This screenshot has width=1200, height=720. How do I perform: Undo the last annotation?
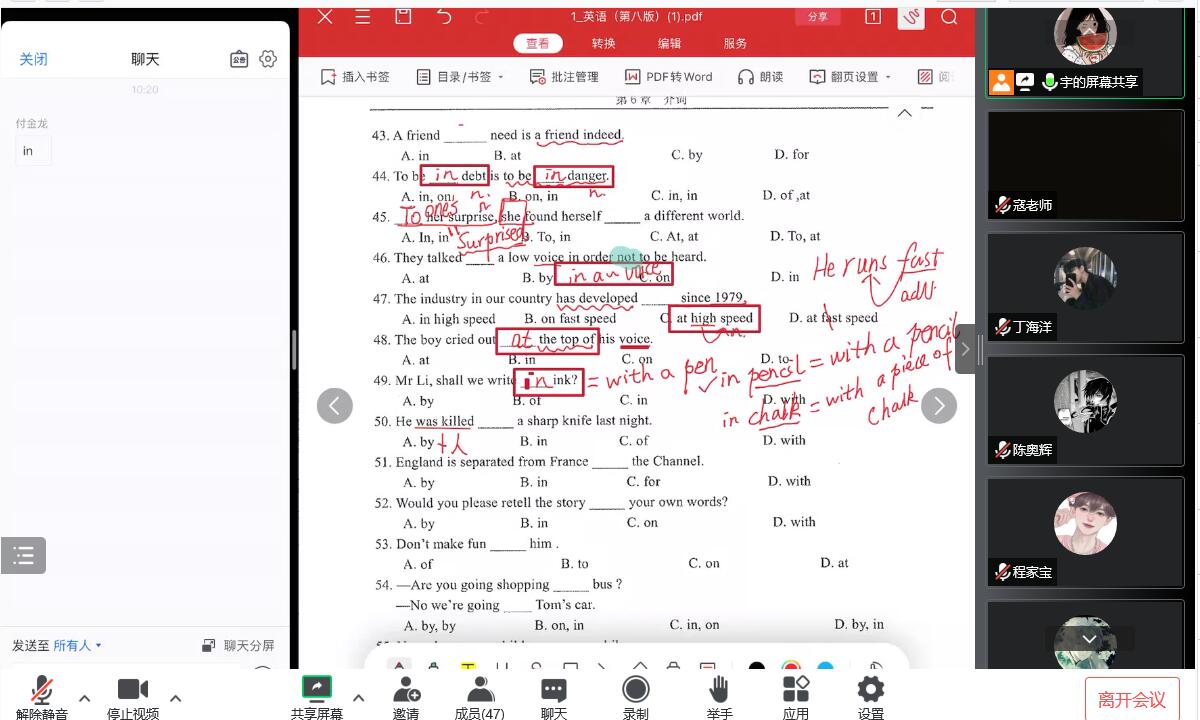[444, 17]
